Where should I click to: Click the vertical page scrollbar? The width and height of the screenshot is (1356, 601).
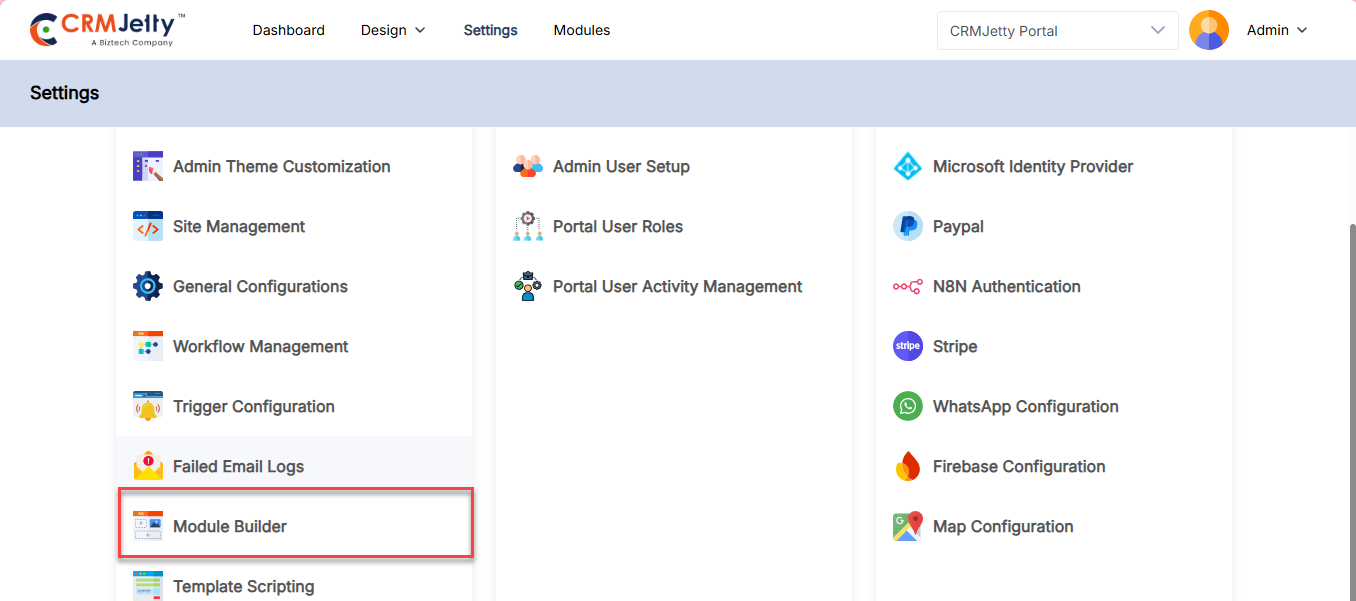tap(1351, 400)
